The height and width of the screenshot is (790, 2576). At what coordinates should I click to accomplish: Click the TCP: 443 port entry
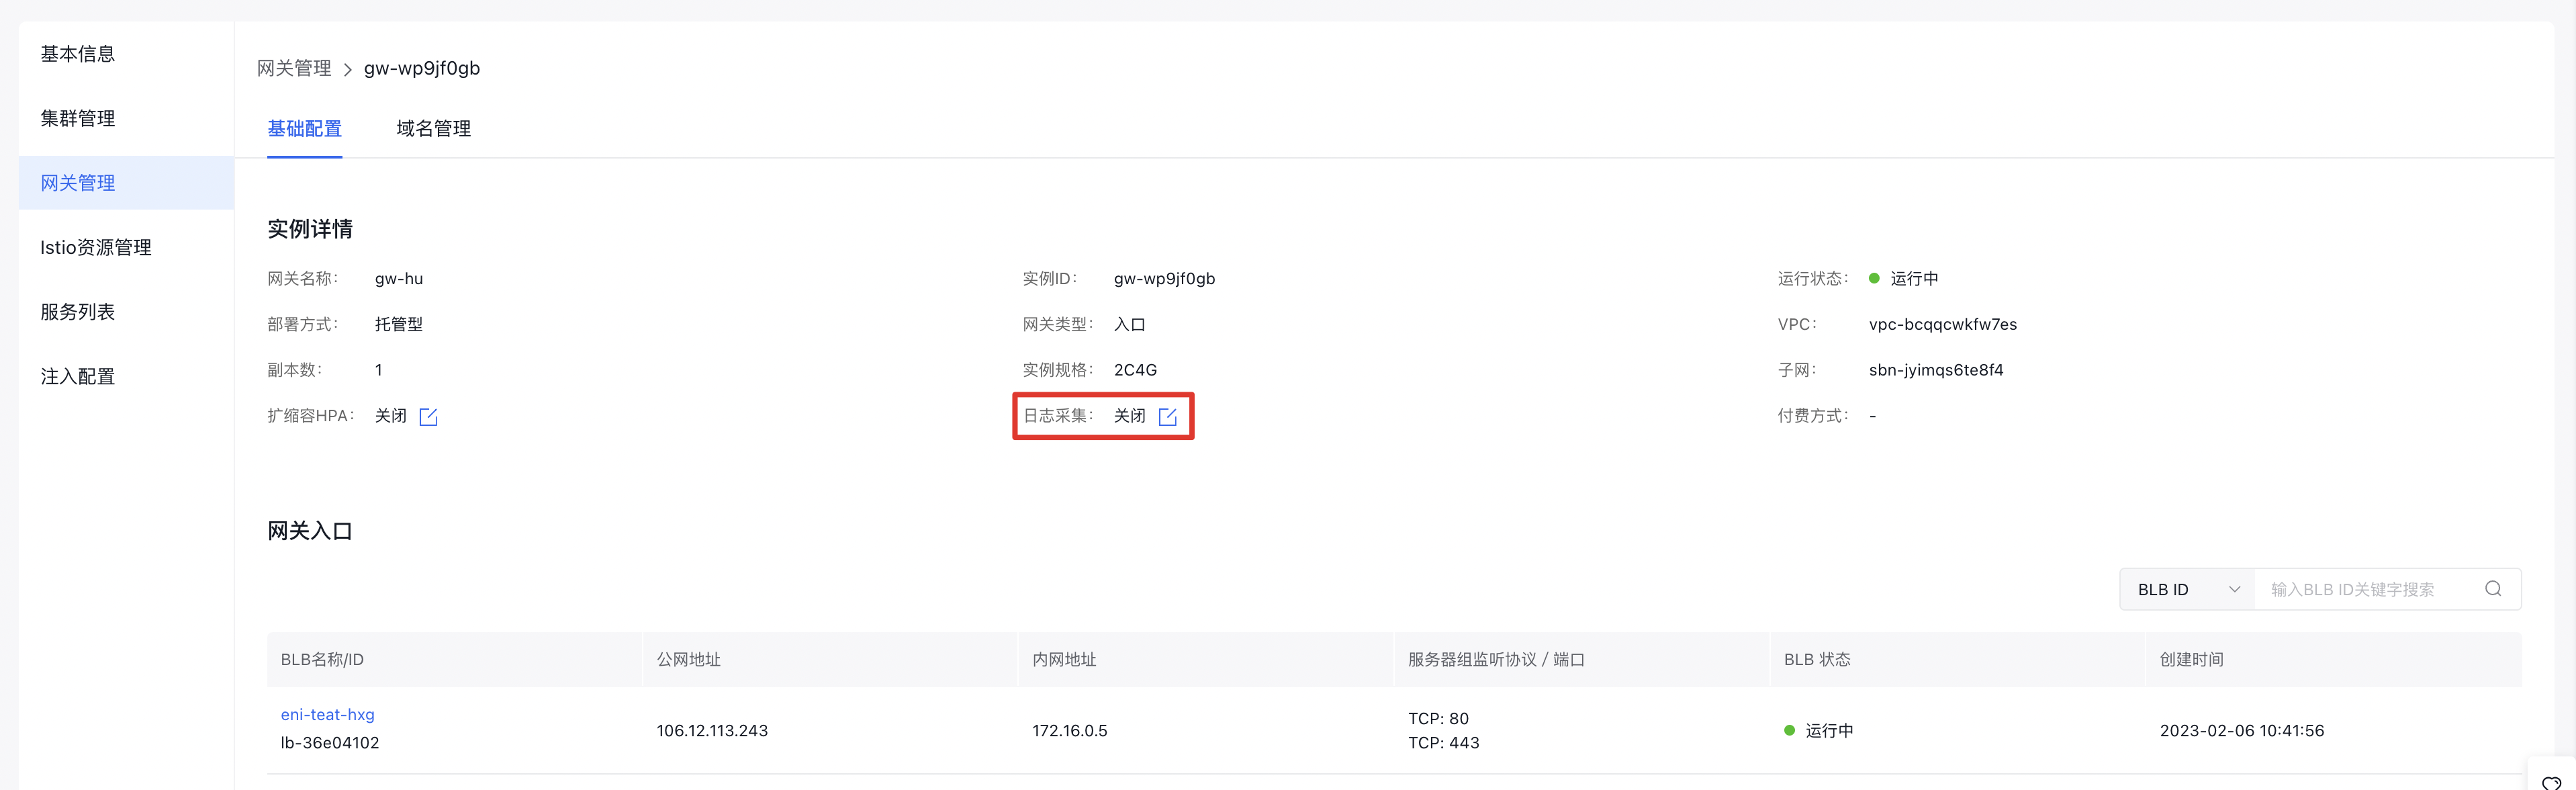pyautogui.click(x=1443, y=743)
